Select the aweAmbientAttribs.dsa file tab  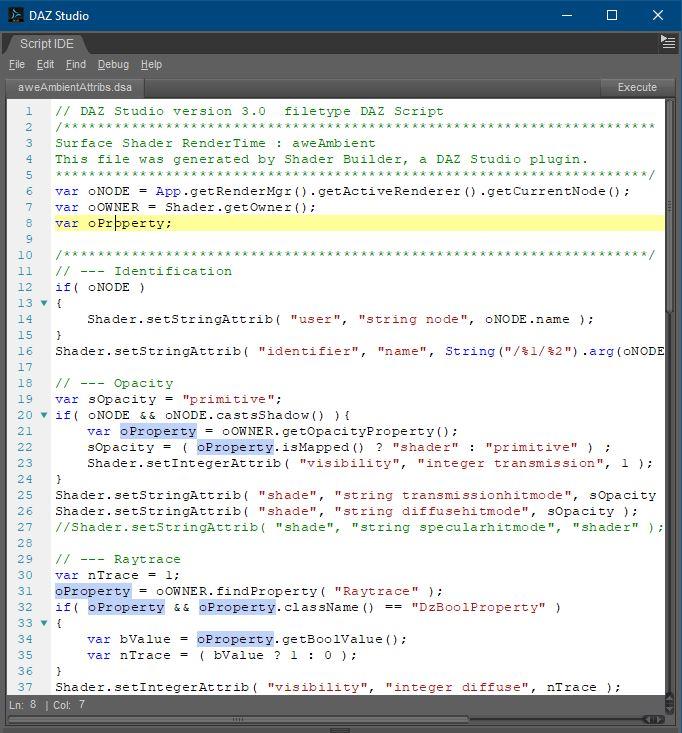(75, 87)
